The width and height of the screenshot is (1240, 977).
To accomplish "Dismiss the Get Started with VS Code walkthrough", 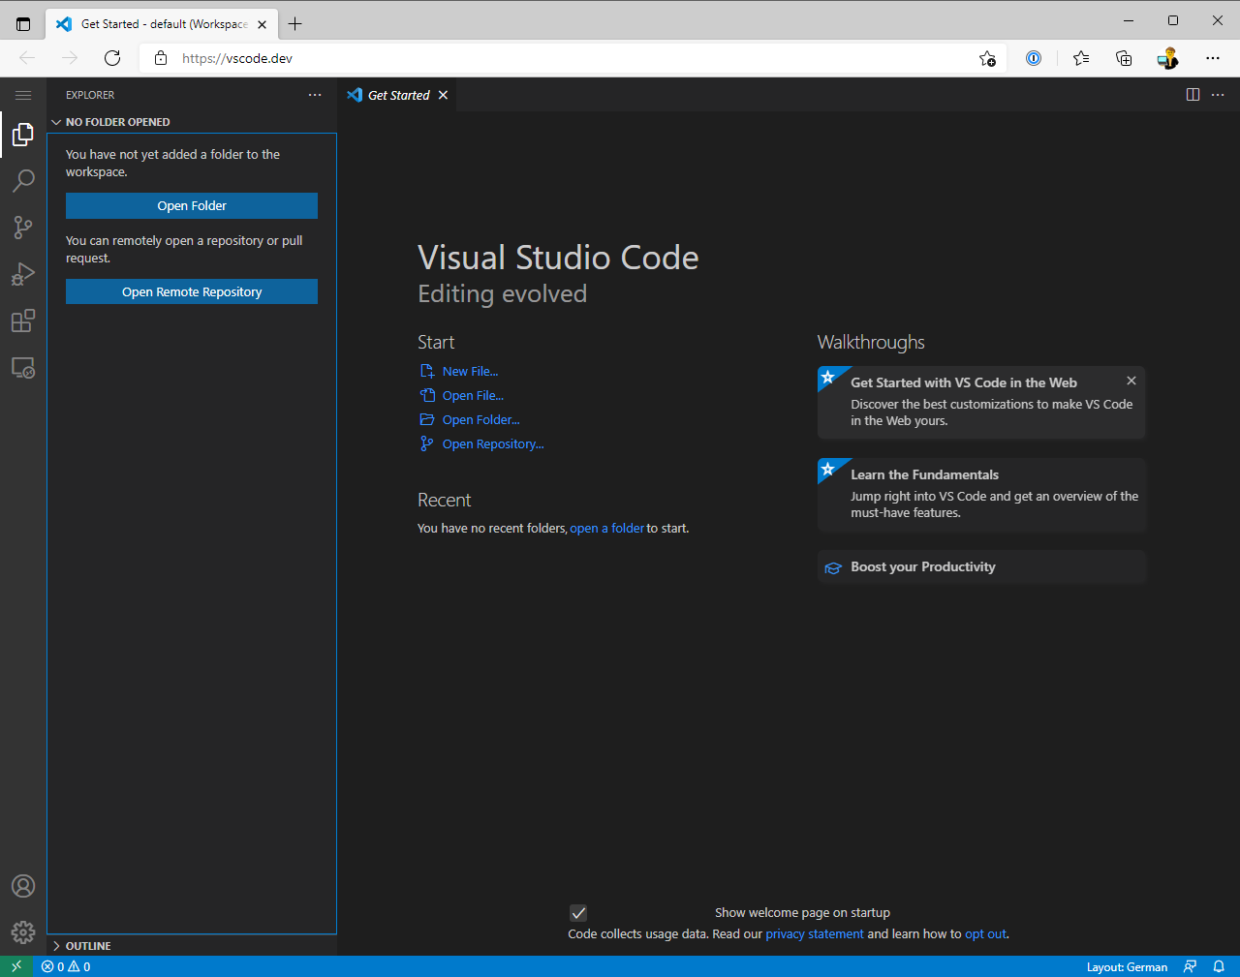I will pyautogui.click(x=1131, y=380).
